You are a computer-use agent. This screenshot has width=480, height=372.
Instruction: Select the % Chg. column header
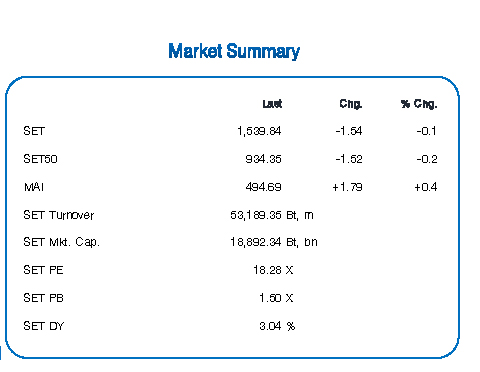click(419, 104)
